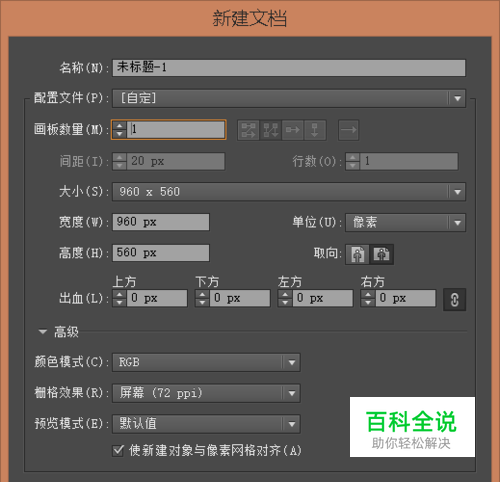This screenshot has width=500, height=482.
Task: Click the 下方 bleed value field
Action: click(240, 298)
